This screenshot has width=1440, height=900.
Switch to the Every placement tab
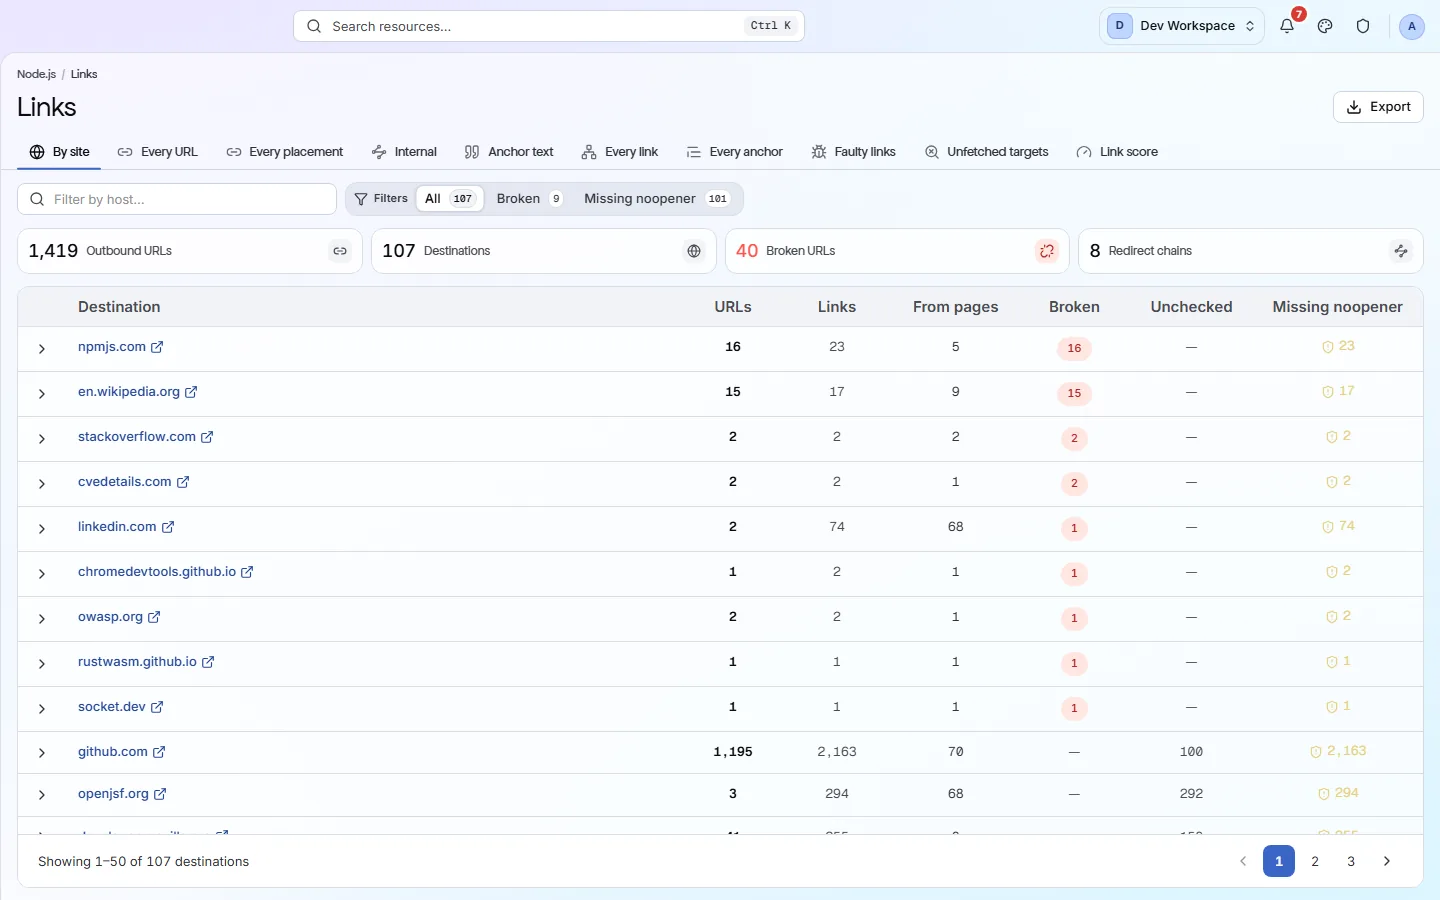pos(285,152)
